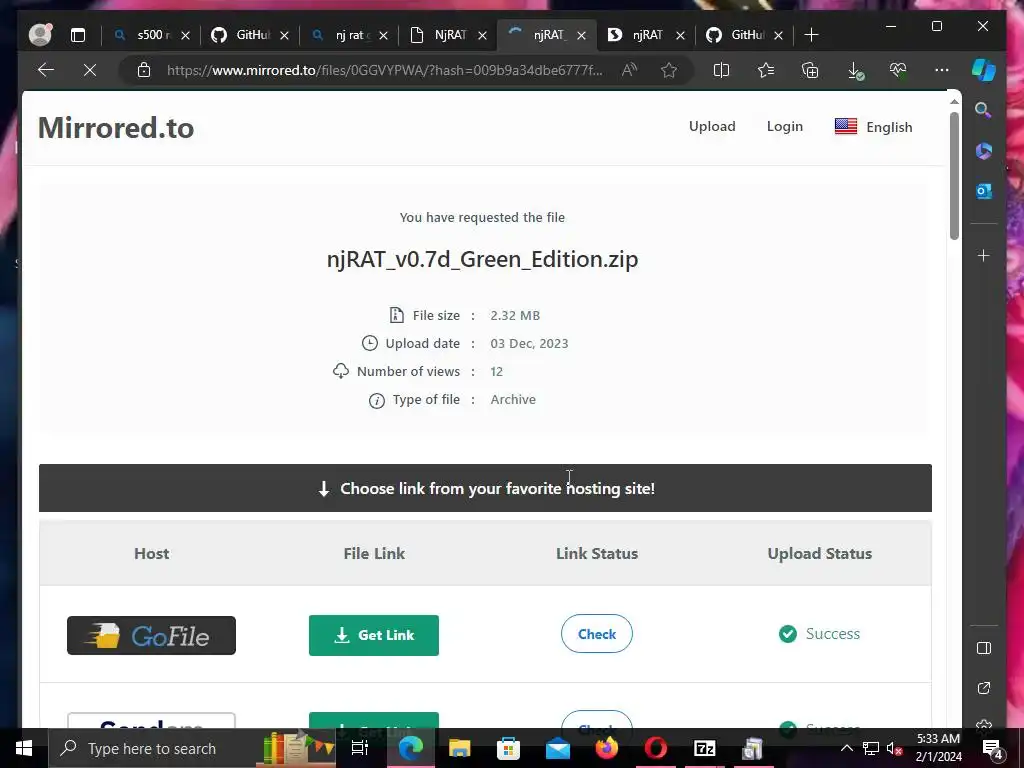Viewport: 1024px width, 768px height.
Task: Open Opera browser from the taskbar
Action: [656, 748]
